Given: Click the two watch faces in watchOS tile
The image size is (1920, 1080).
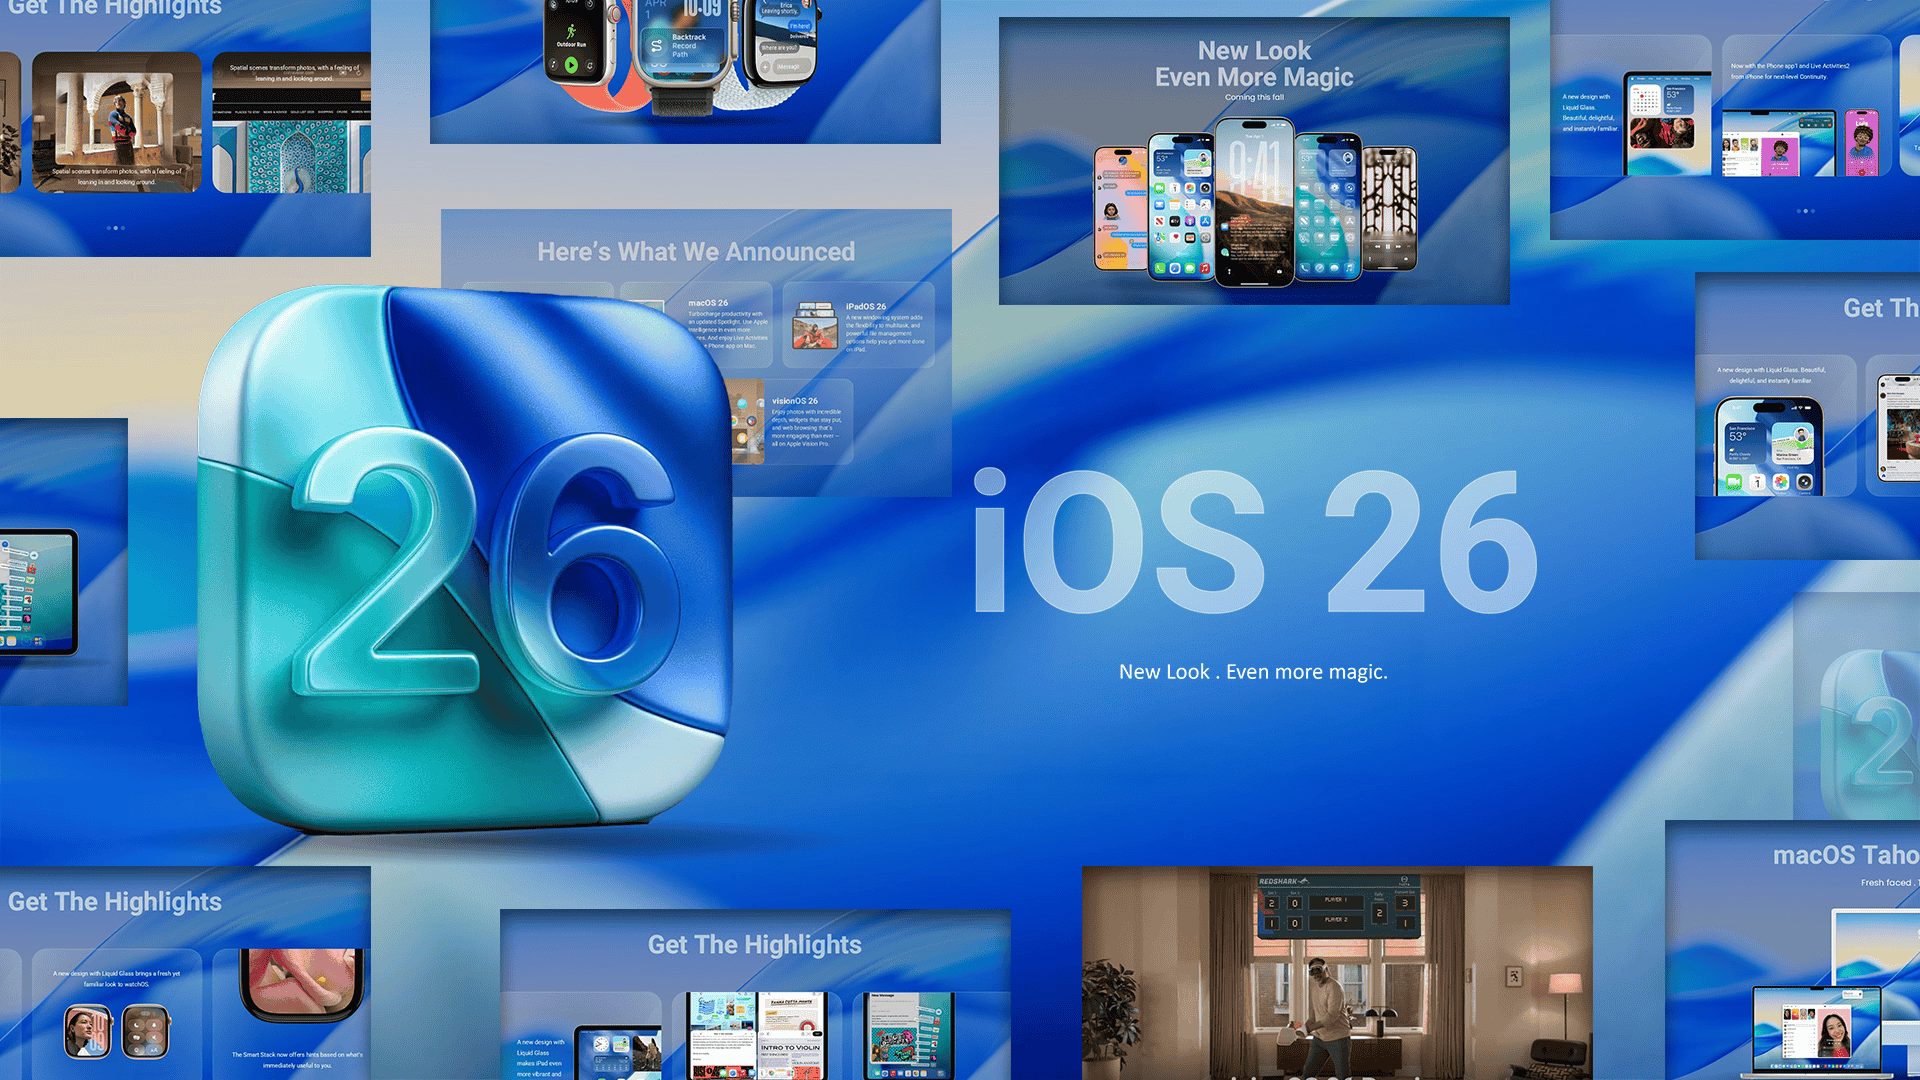Looking at the screenshot, I should 117,1032.
